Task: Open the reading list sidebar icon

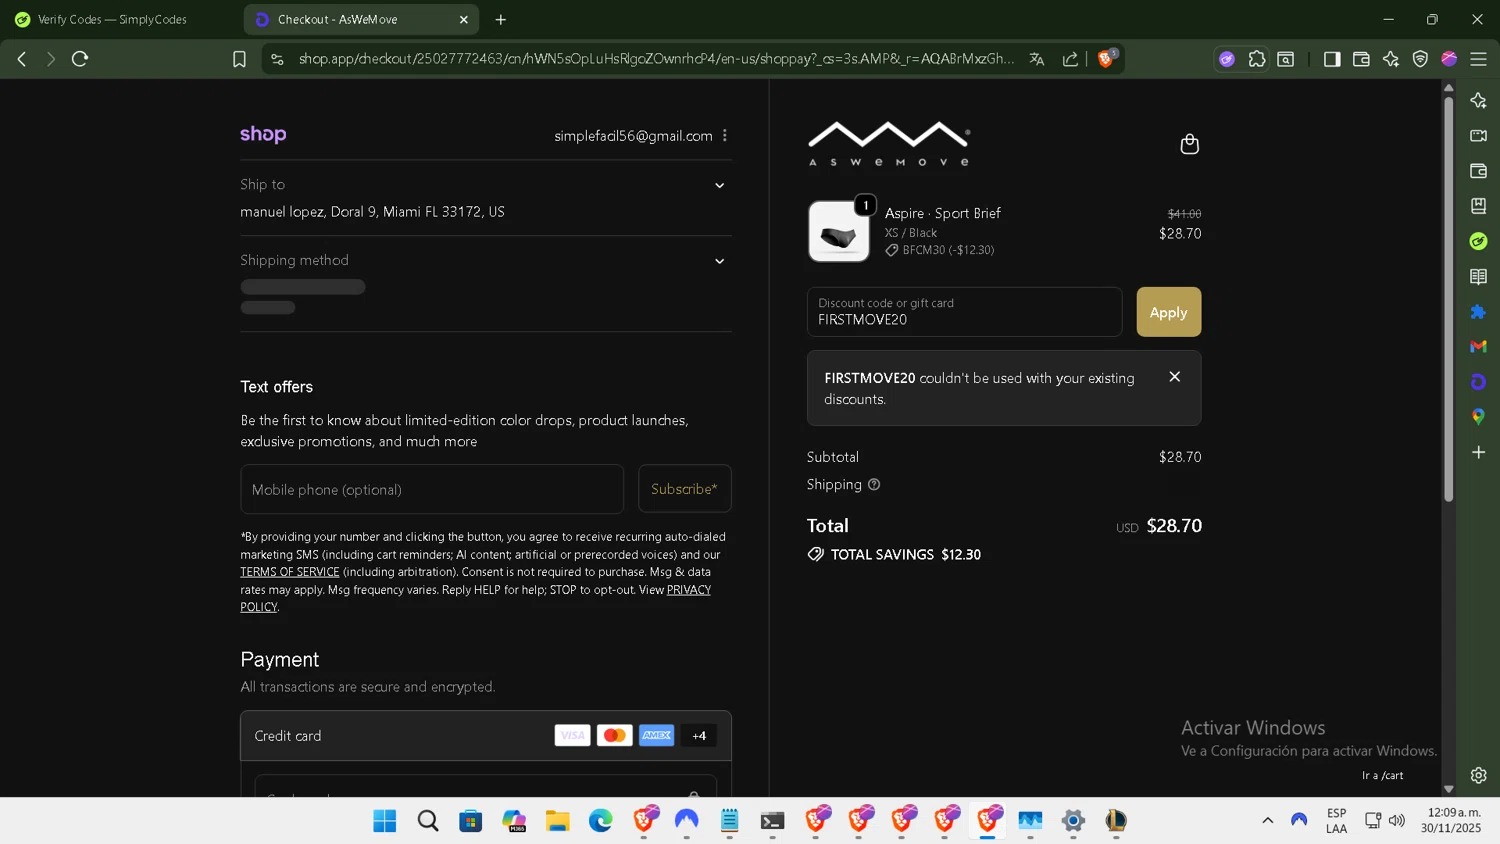Action: tap(1479, 277)
